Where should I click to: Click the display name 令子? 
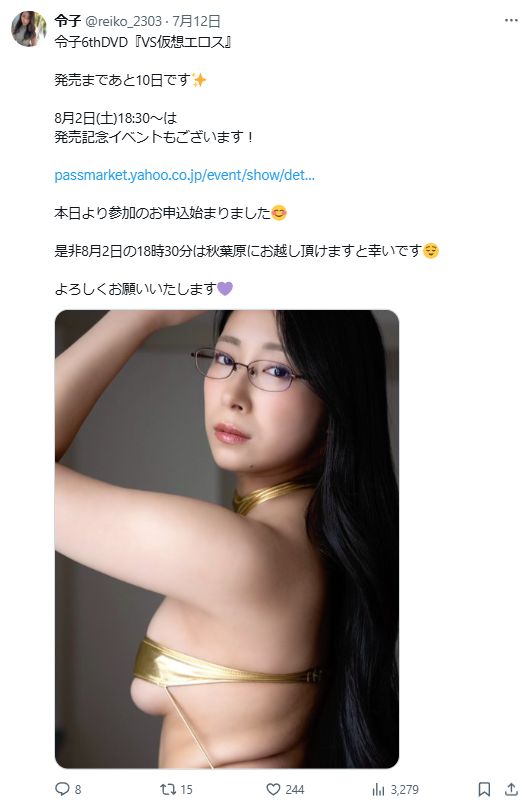(67, 21)
